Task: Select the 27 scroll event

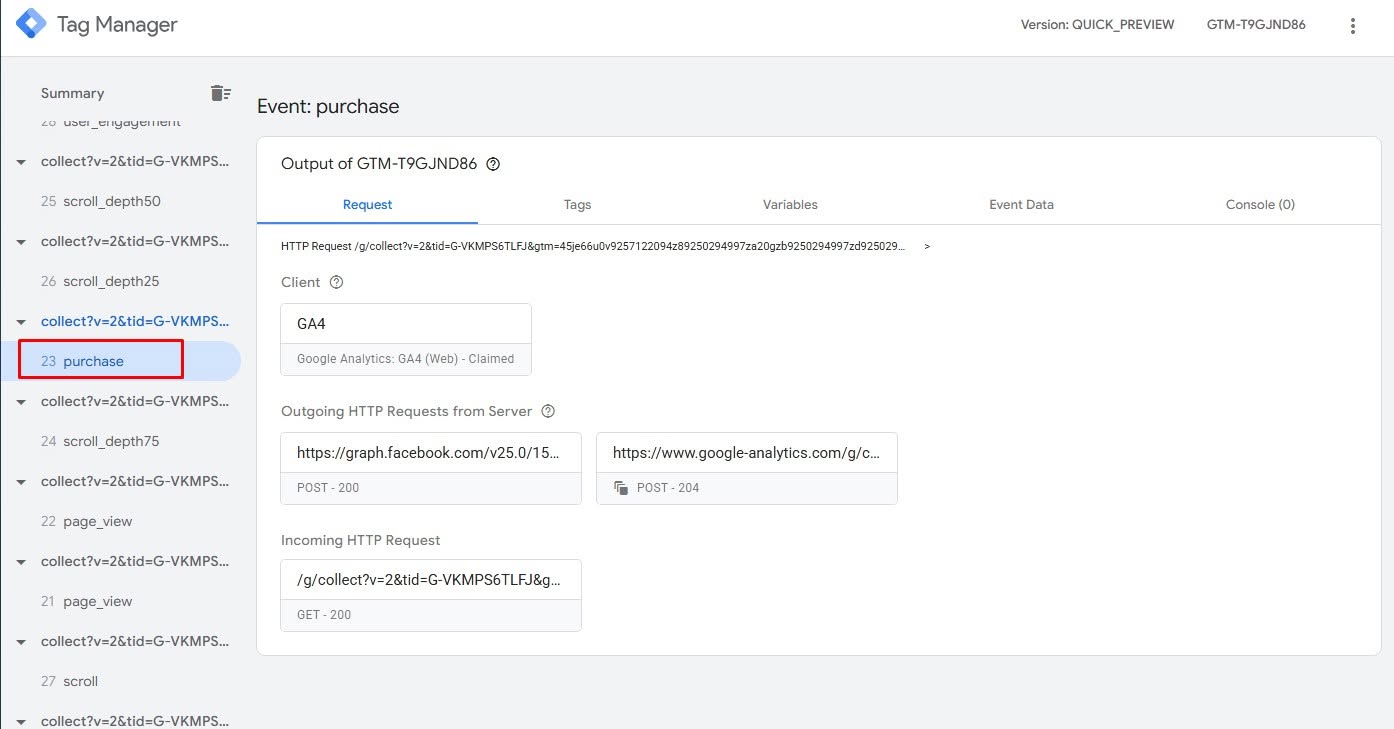Action: (70, 681)
